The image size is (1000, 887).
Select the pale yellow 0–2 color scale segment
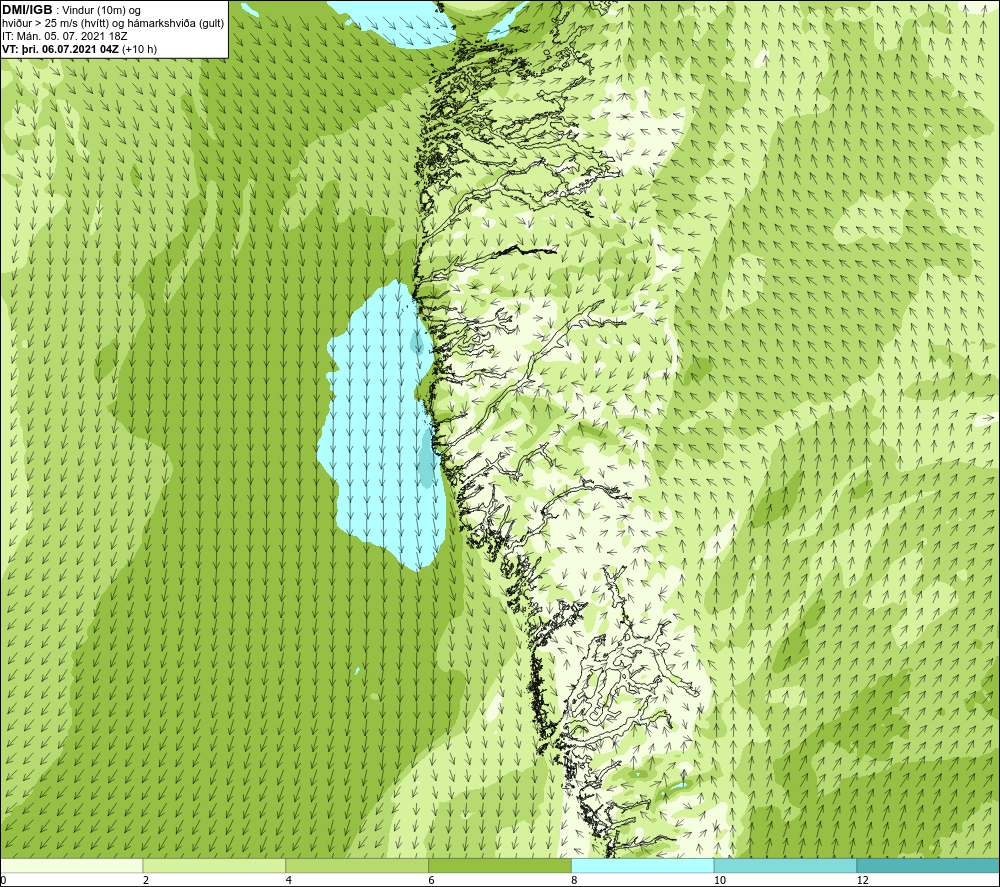coord(71,865)
